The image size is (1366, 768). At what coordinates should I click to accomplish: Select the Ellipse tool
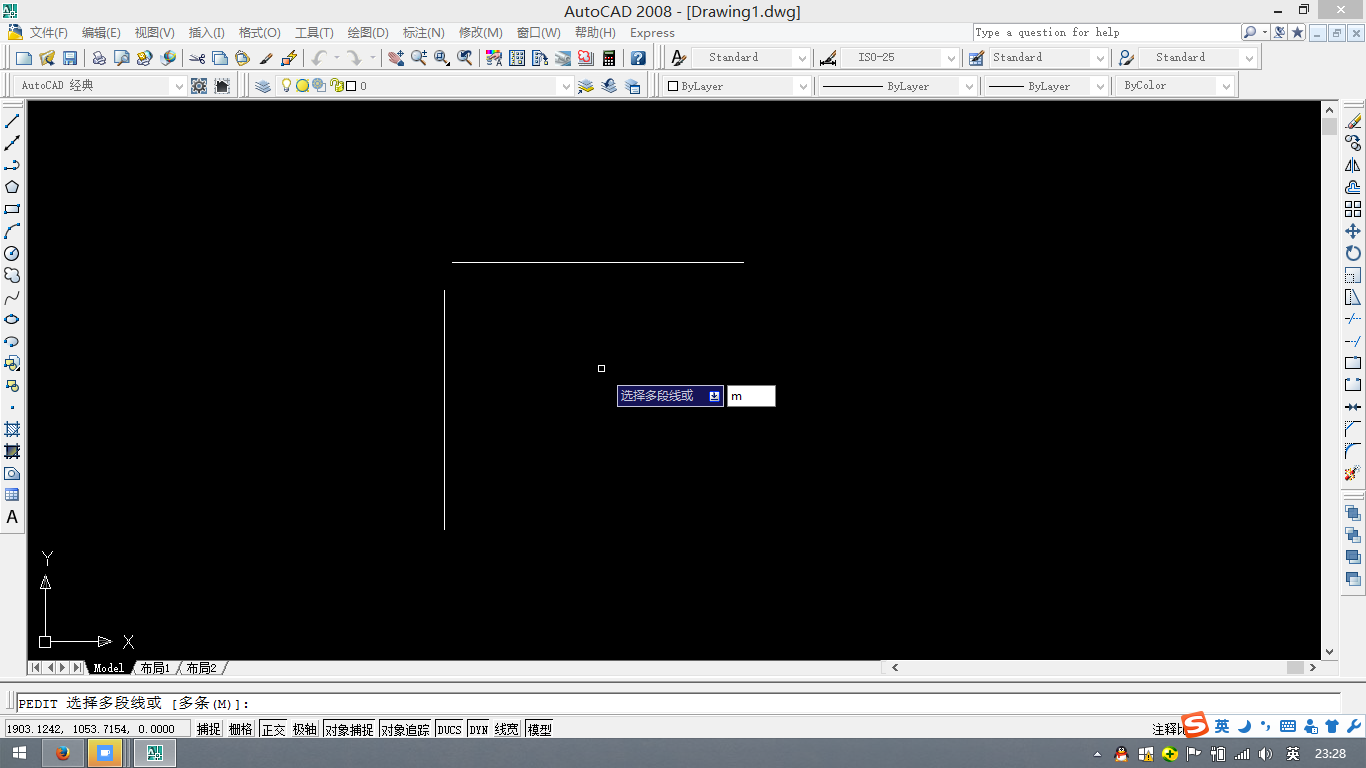coord(12,319)
